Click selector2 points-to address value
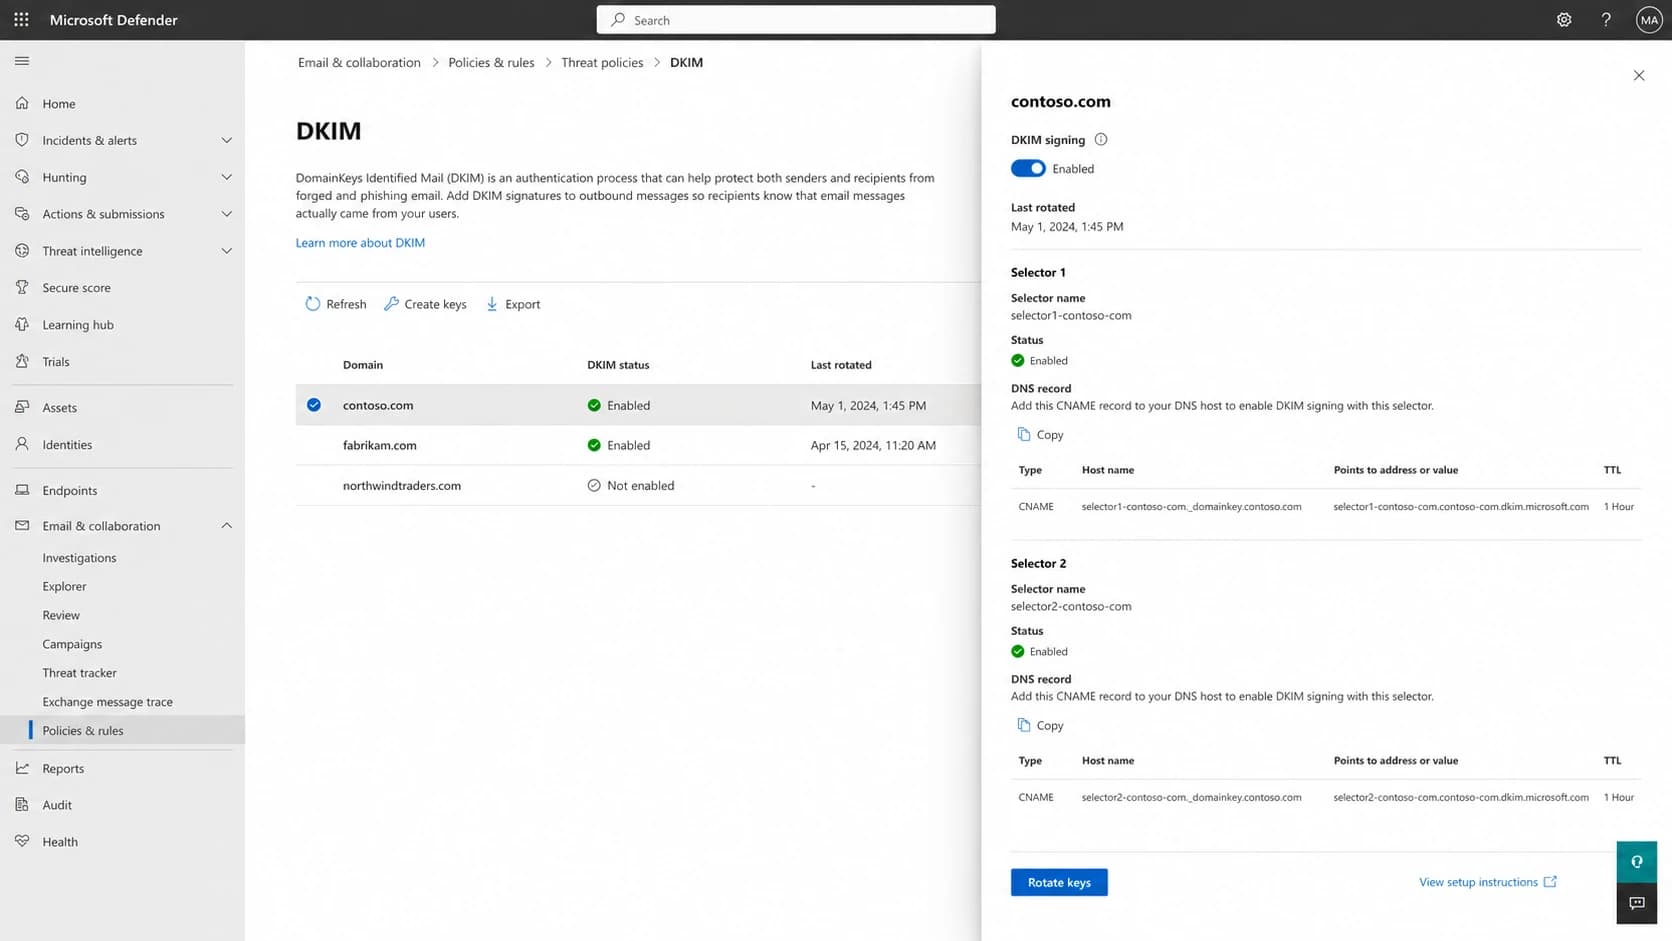This screenshot has width=1672, height=941. click(1461, 797)
